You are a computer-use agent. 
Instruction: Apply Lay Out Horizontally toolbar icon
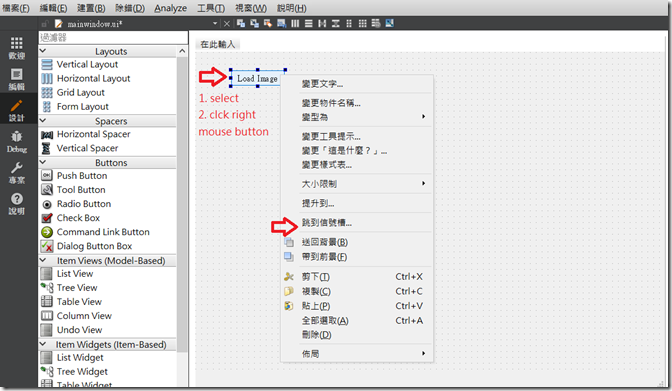click(x=295, y=24)
